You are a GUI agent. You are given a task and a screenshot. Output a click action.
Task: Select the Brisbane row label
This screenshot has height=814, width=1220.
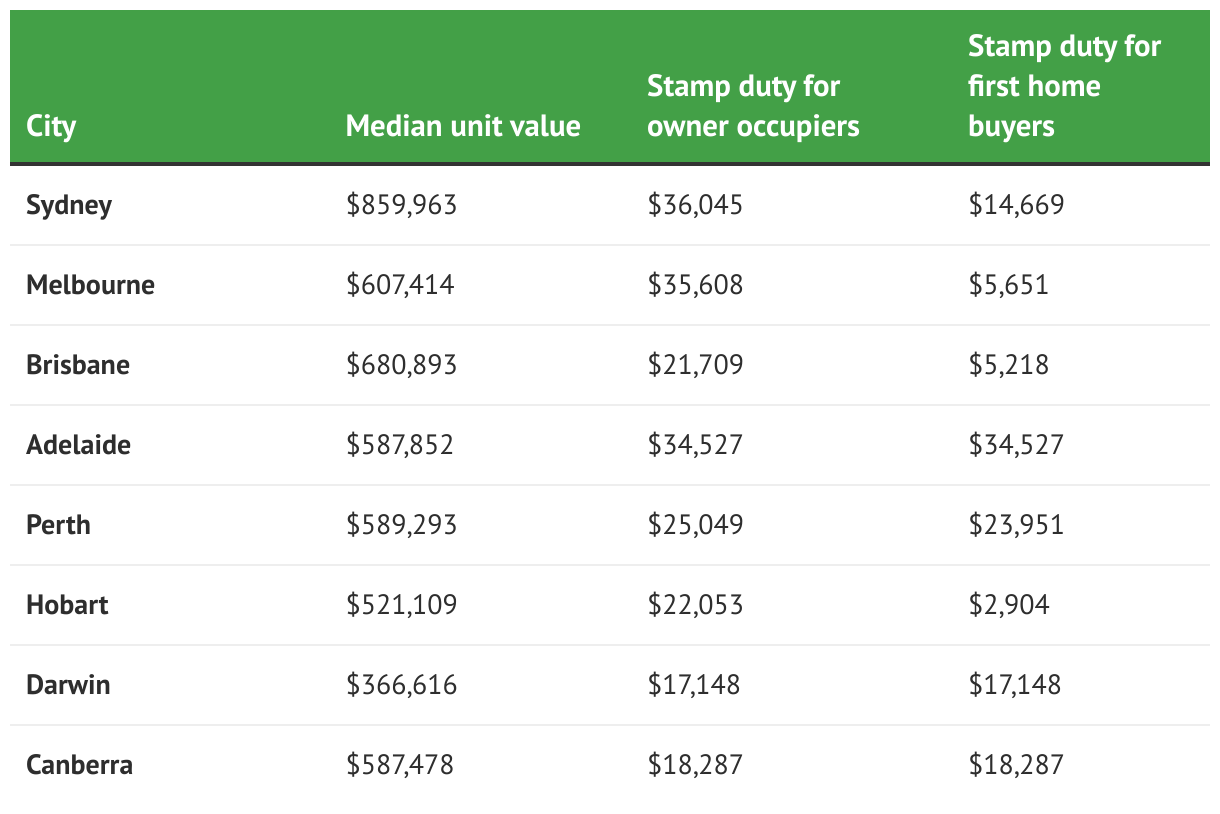pyautogui.click(x=78, y=365)
